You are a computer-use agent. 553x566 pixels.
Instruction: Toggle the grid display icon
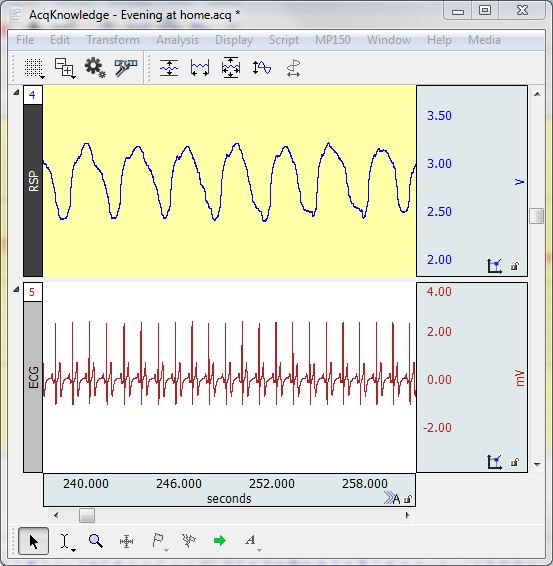(34, 68)
